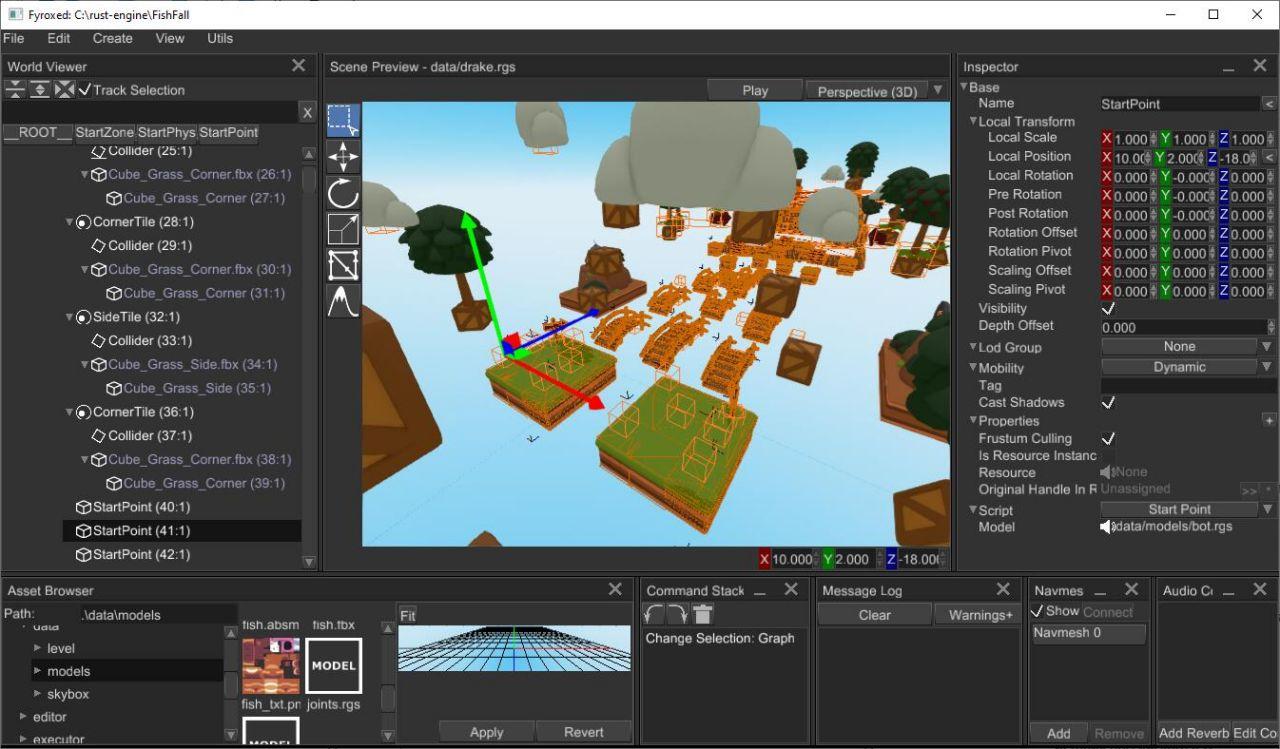Image resolution: width=1280 pixels, height=749 pixels.
Task: Open the Lod Group None dropdown
Action: [1266, 347]
